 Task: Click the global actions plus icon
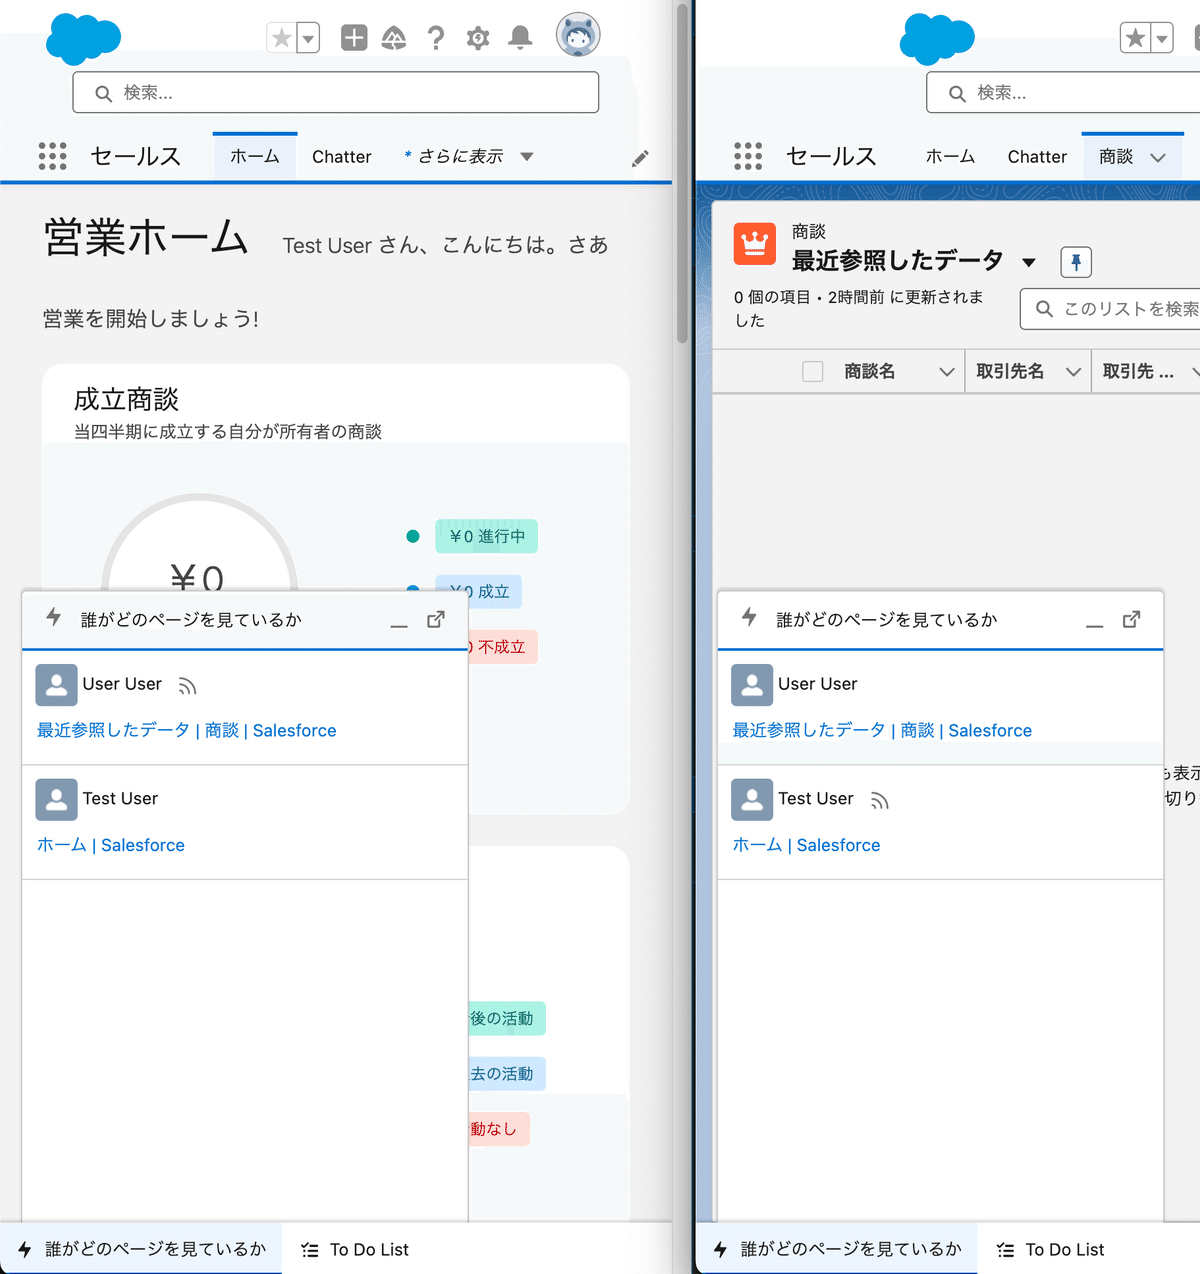pyautogui.click(x=354, y=38)
